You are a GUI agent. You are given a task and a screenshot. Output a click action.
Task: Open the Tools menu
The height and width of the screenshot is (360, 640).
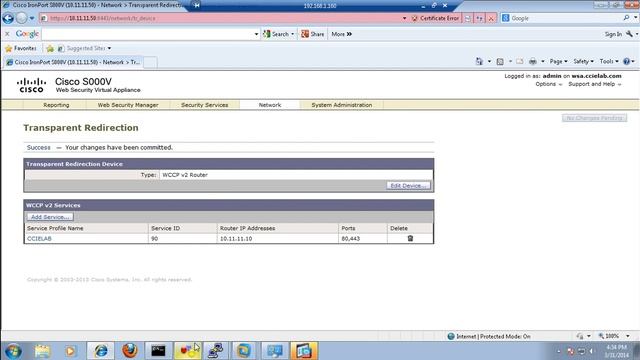[609, 61]
